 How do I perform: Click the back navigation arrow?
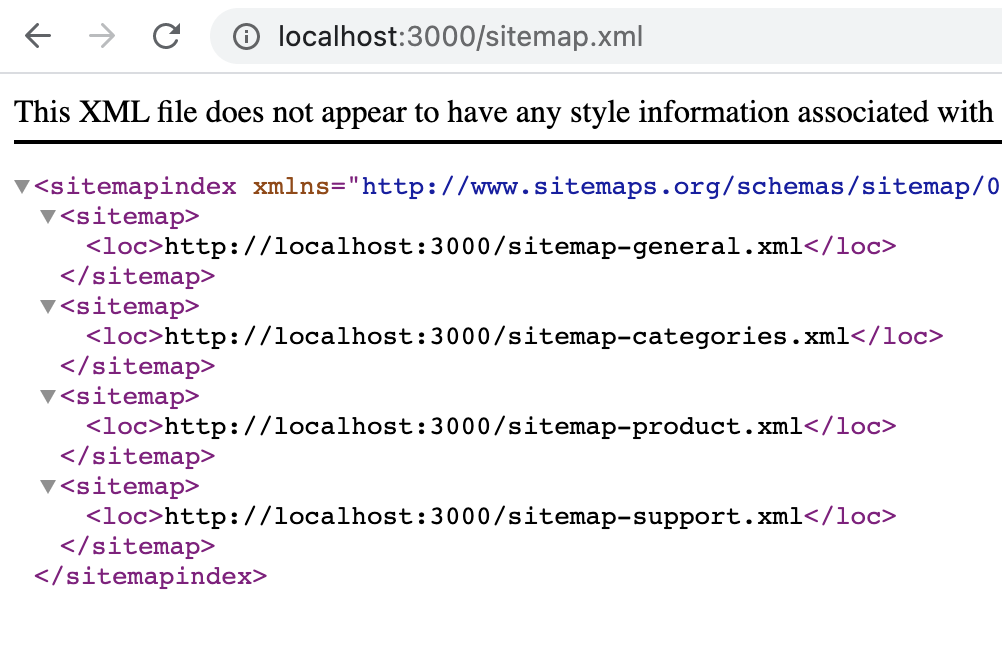click(37, 35)
